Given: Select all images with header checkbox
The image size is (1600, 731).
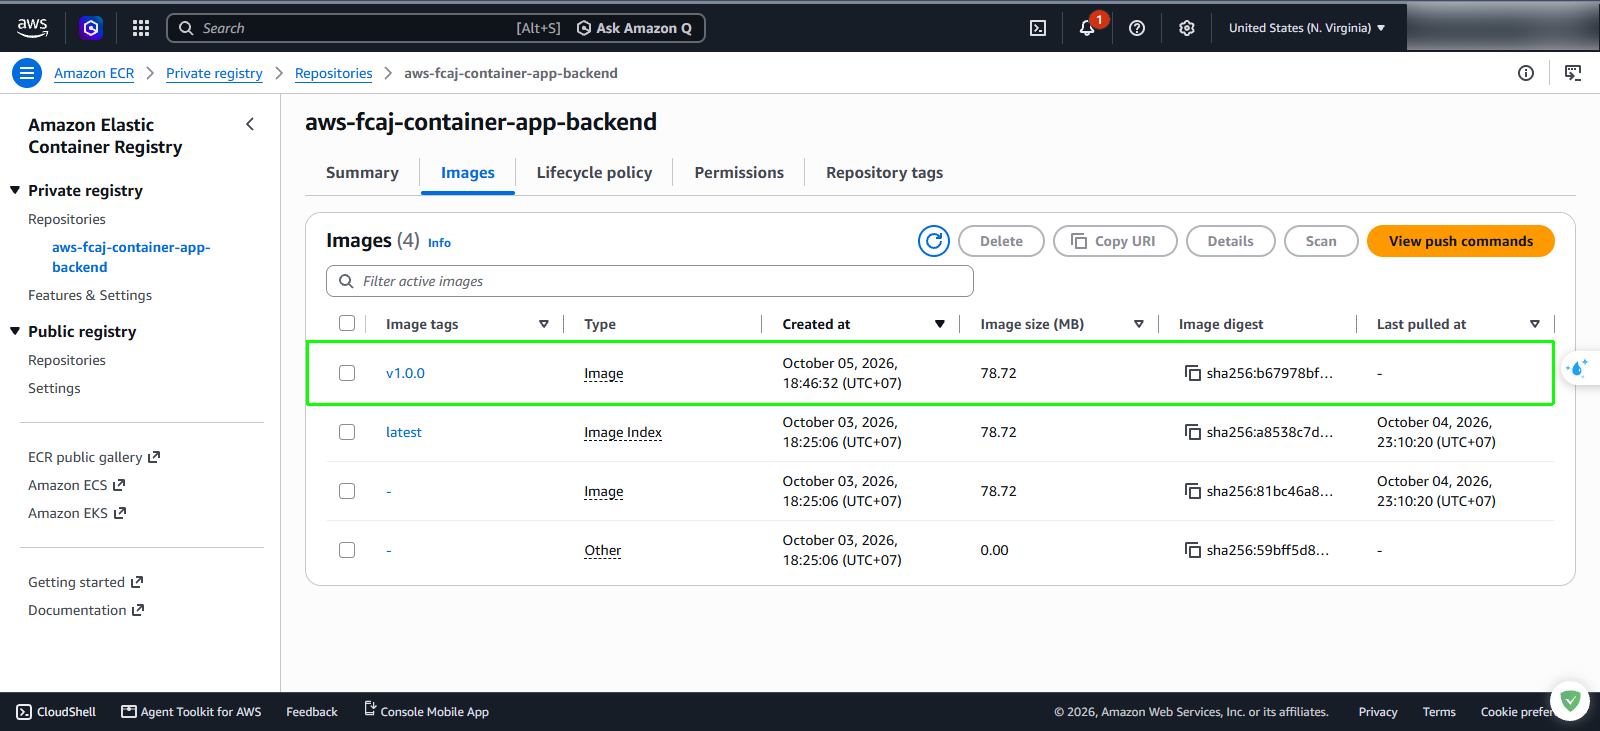Looking at the screenshot, I should [347, 323].
